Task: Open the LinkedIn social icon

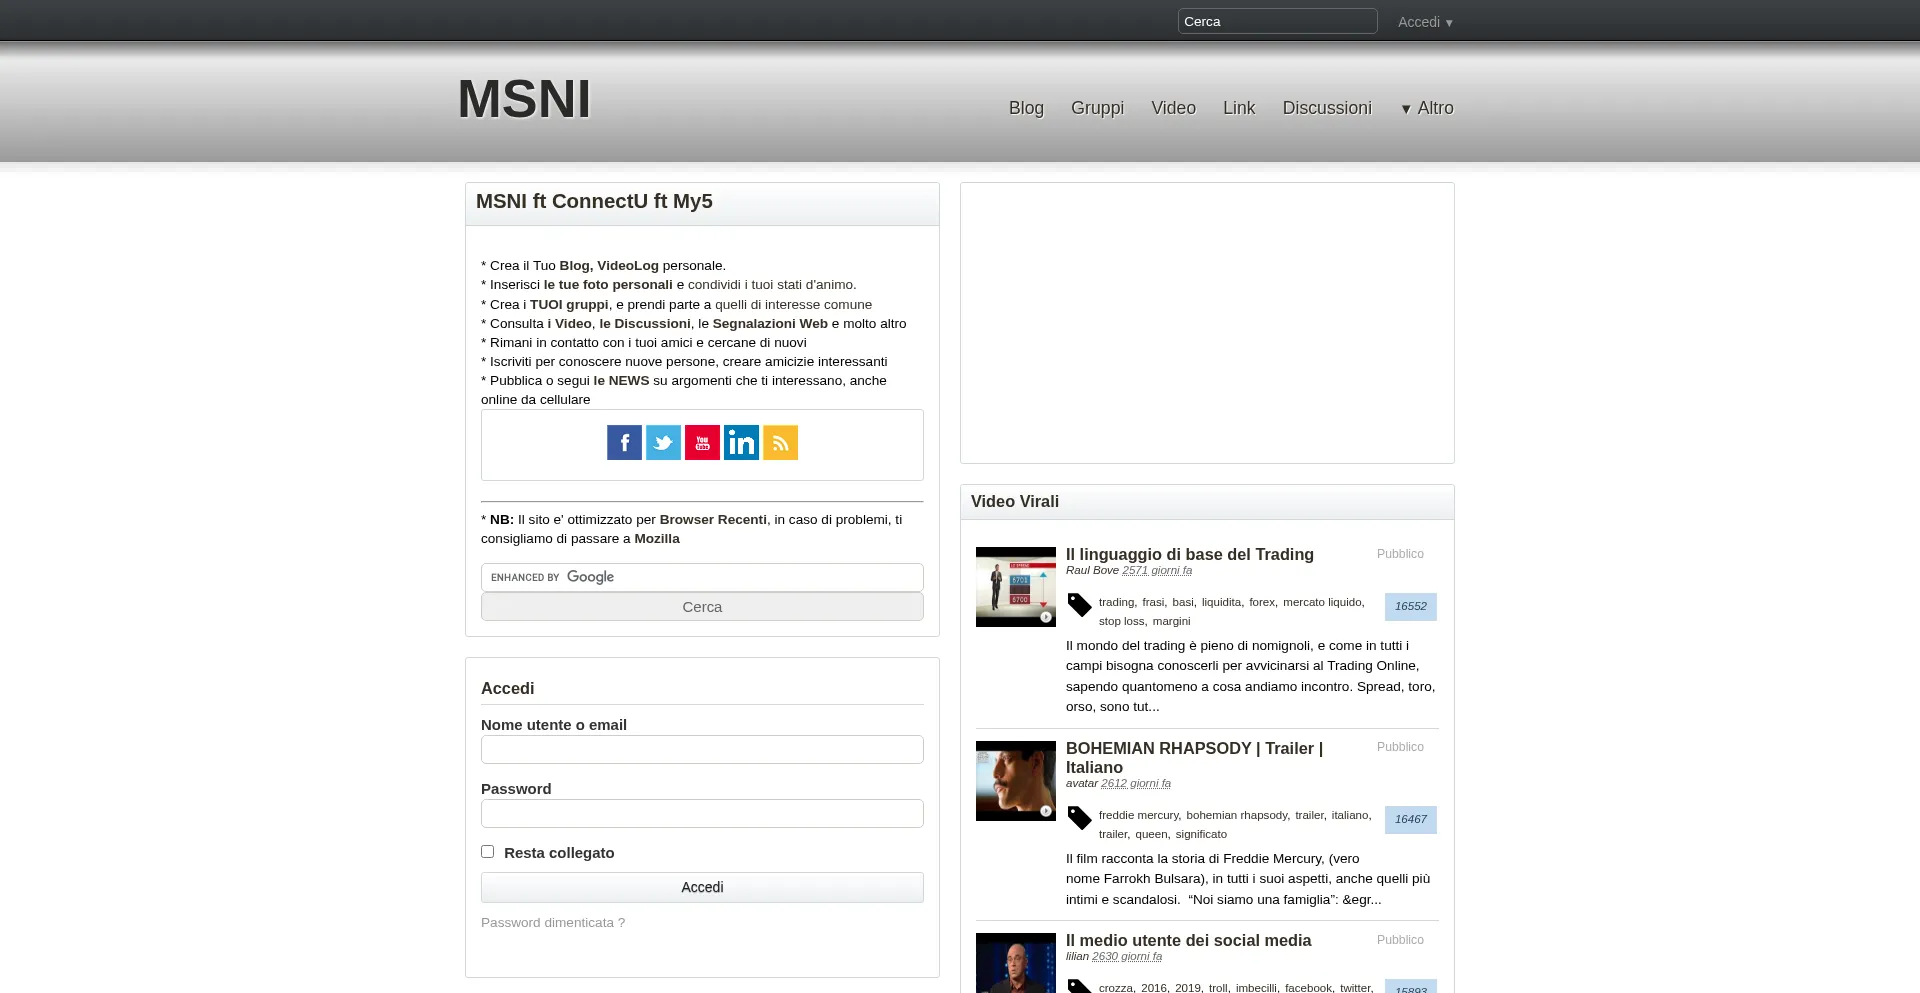Action: point(741,442)
